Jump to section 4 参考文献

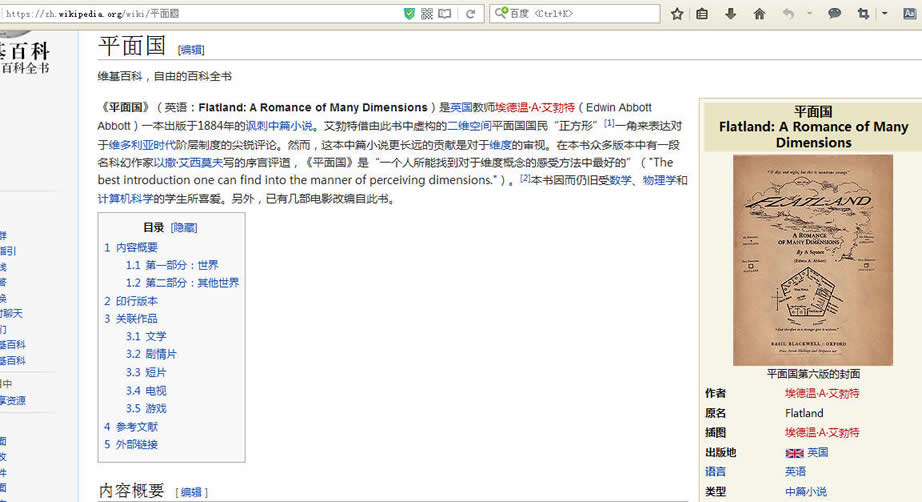click(131, 427)
